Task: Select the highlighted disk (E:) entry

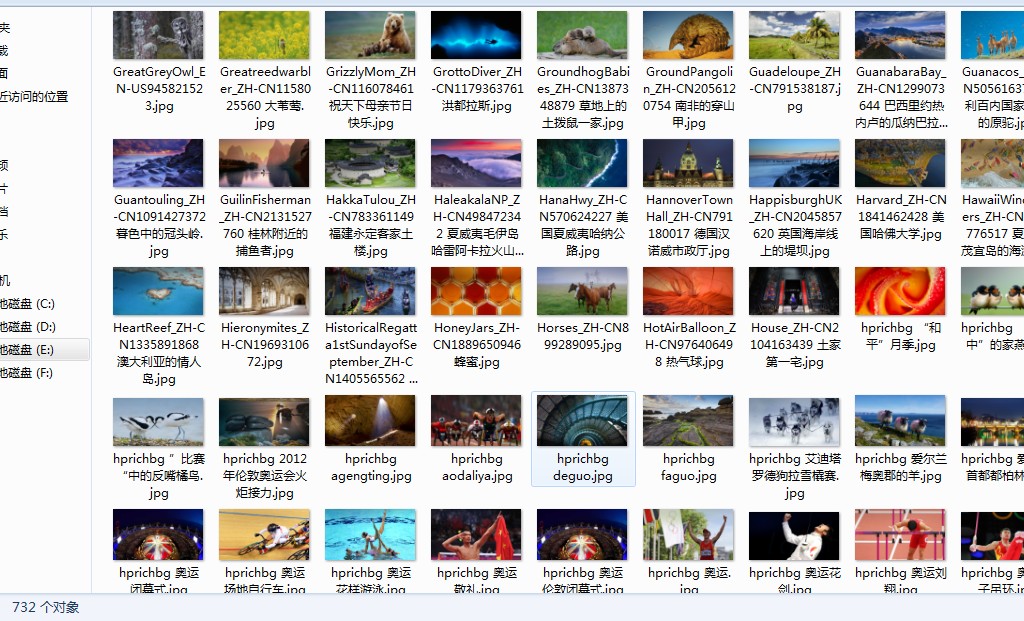Action: point(27,349)
